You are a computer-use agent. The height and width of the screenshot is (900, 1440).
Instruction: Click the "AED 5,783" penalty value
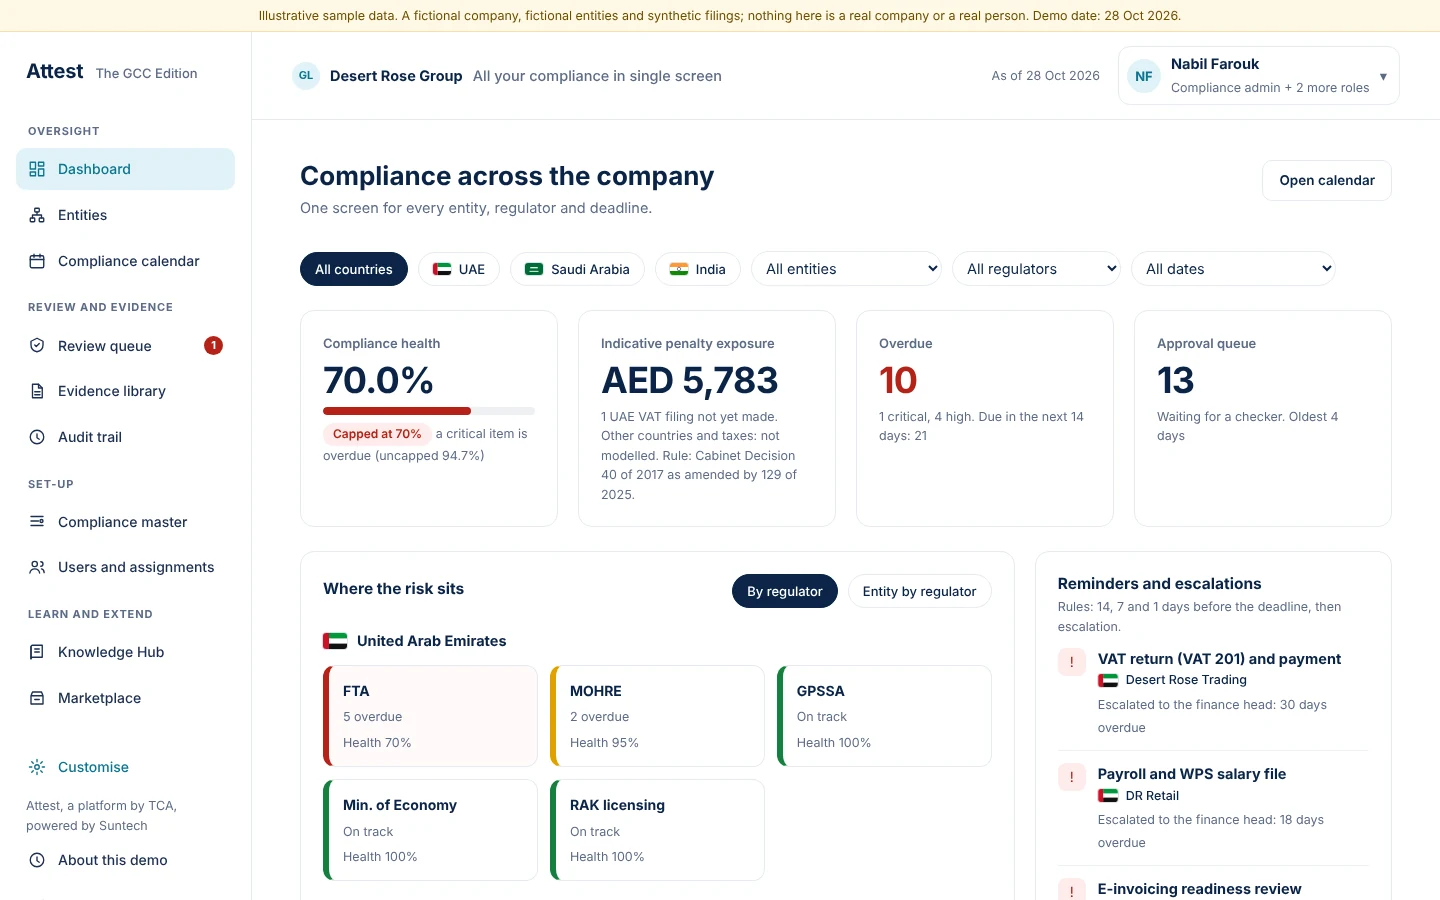click(689, 380)
